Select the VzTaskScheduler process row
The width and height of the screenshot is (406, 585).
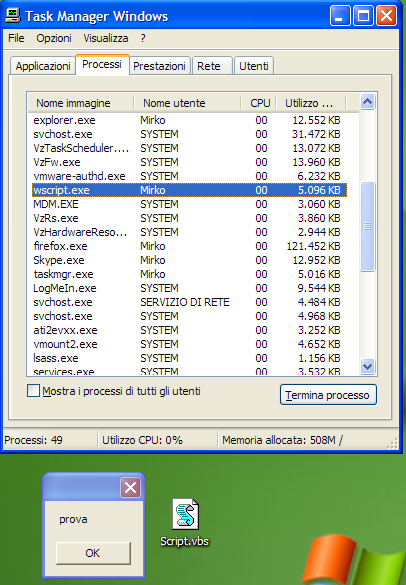tap(189, 148)
